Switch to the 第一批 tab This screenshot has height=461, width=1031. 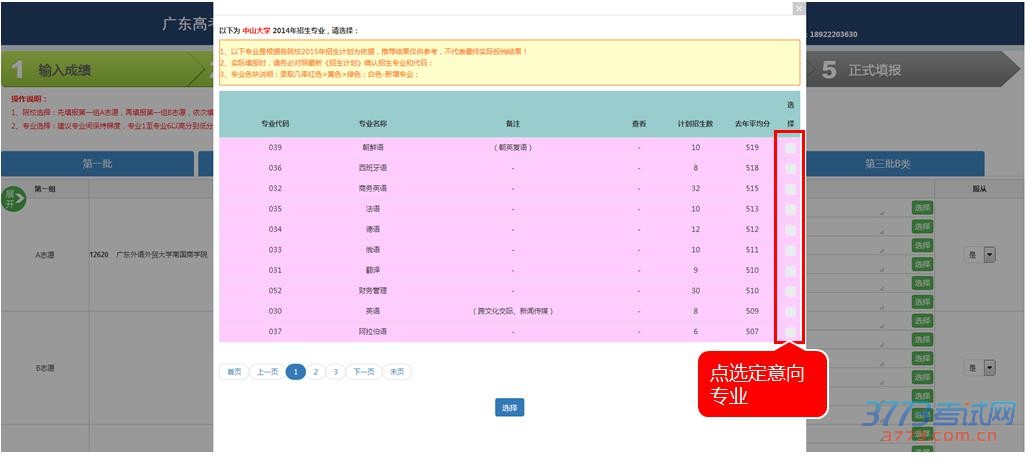point(97,164)
